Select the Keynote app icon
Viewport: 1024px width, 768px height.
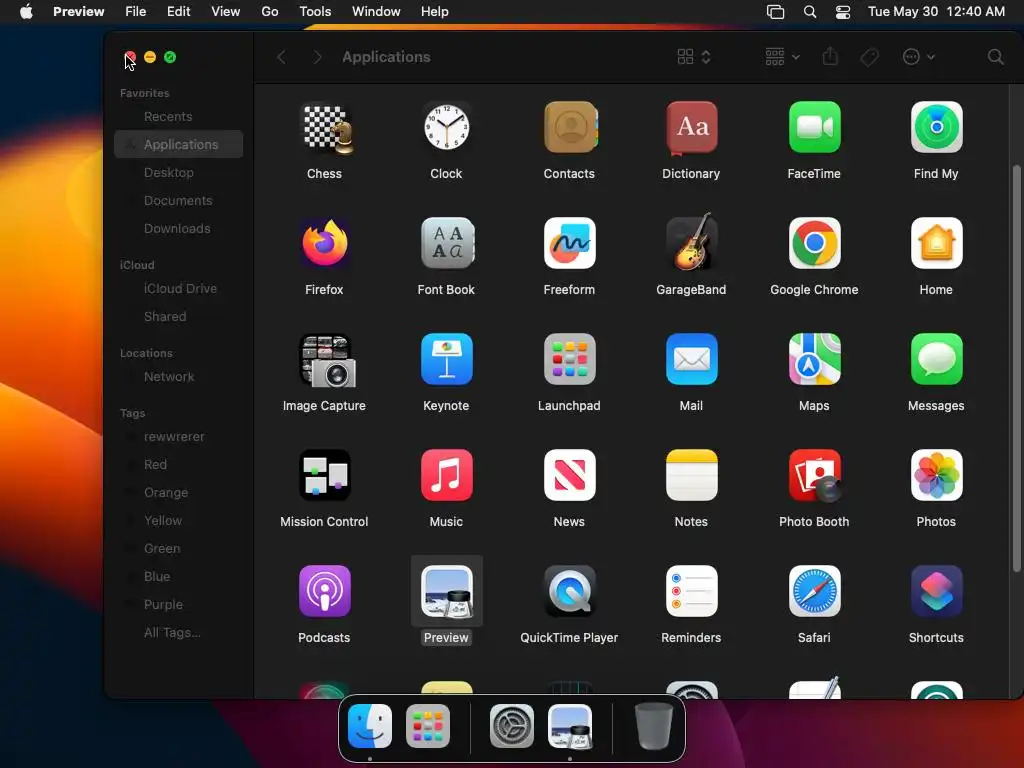point(446,359)
